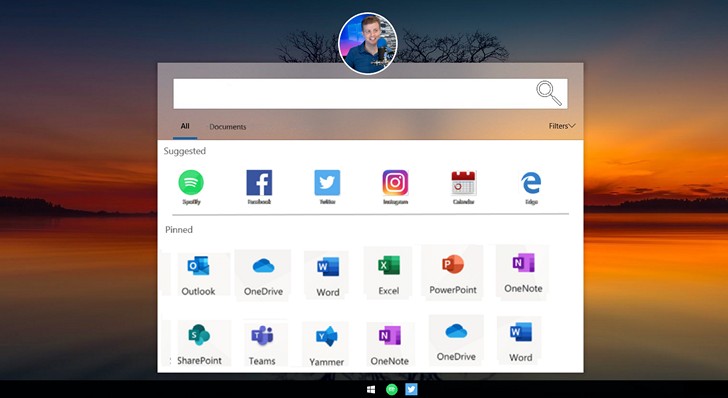Click the "Pinned" section heading
Viewport: 728px width, 398px height.
(x=179, y=229)
